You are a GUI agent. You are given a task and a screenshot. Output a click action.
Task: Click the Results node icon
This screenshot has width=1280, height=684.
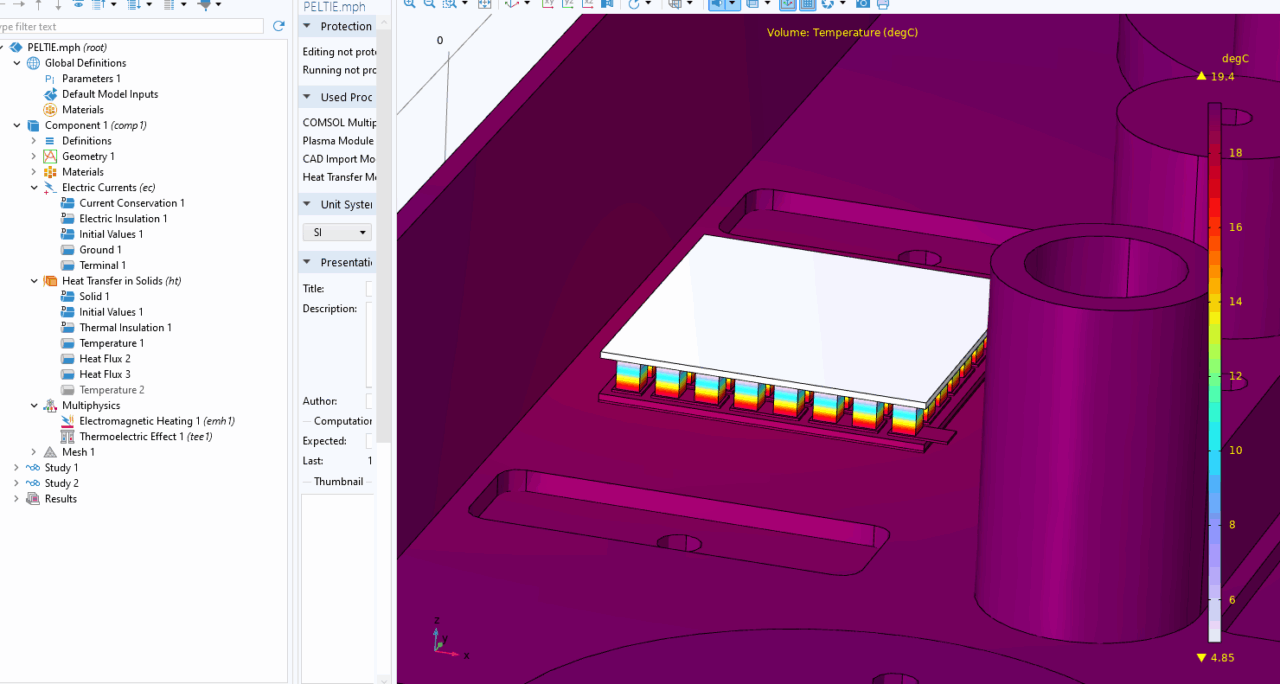(x=34, y=499)
